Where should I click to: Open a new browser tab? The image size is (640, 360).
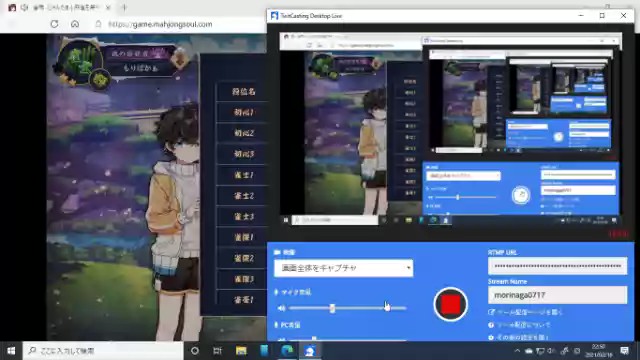point(124,7)
